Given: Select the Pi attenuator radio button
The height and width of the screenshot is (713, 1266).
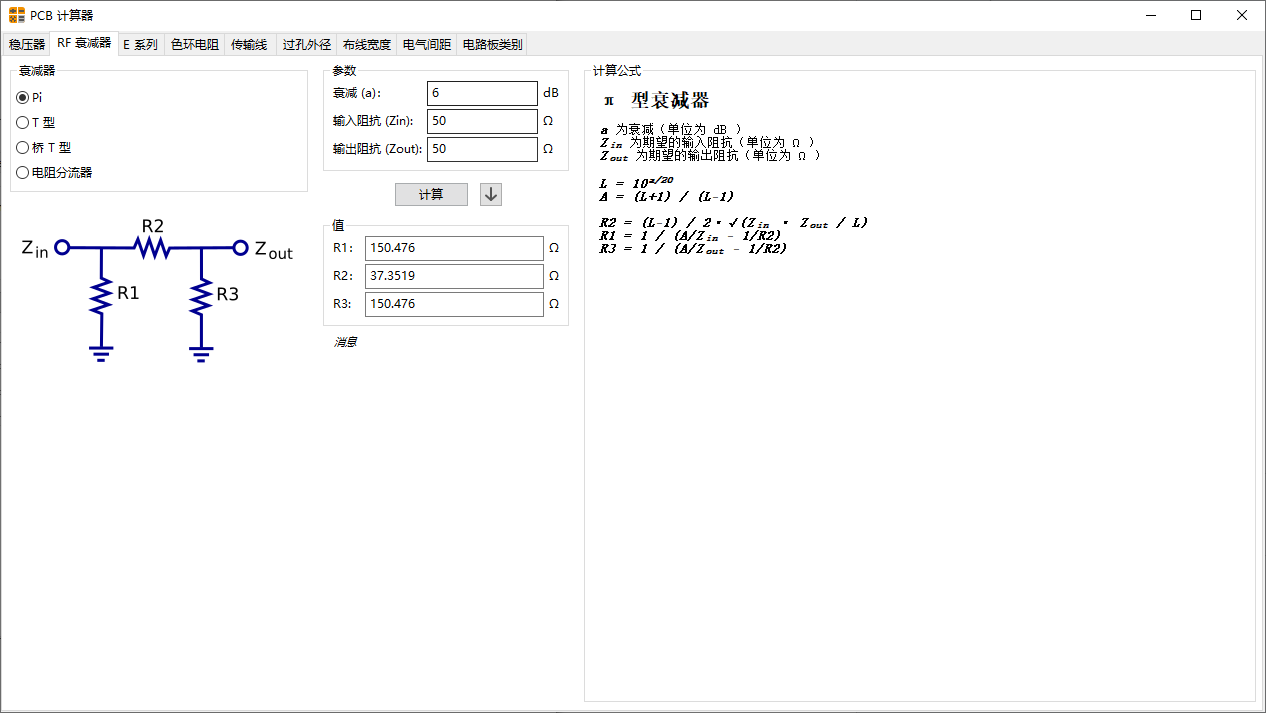Looking at the screenshot, I should click(x=23, y=97).
